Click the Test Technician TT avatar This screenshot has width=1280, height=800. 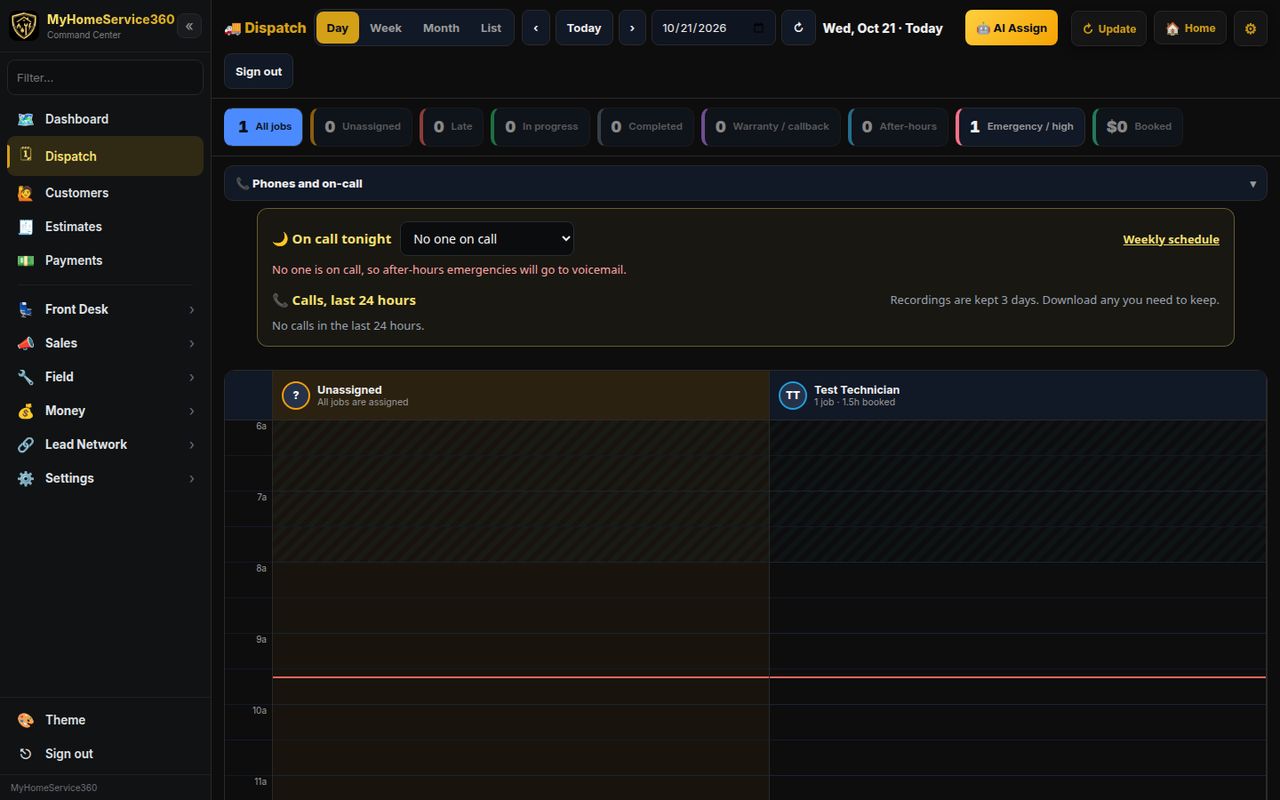pos(792,395)
